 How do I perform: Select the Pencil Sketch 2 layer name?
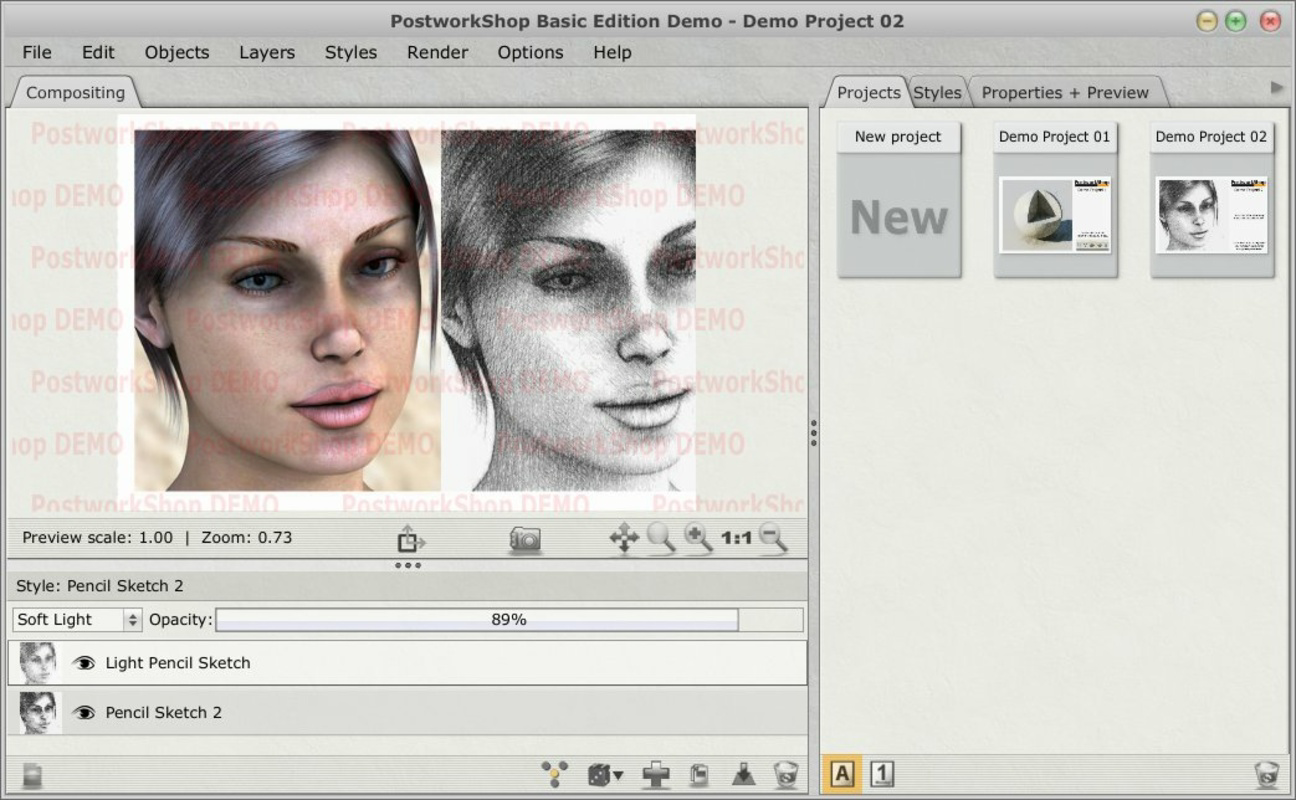[164, 712]
